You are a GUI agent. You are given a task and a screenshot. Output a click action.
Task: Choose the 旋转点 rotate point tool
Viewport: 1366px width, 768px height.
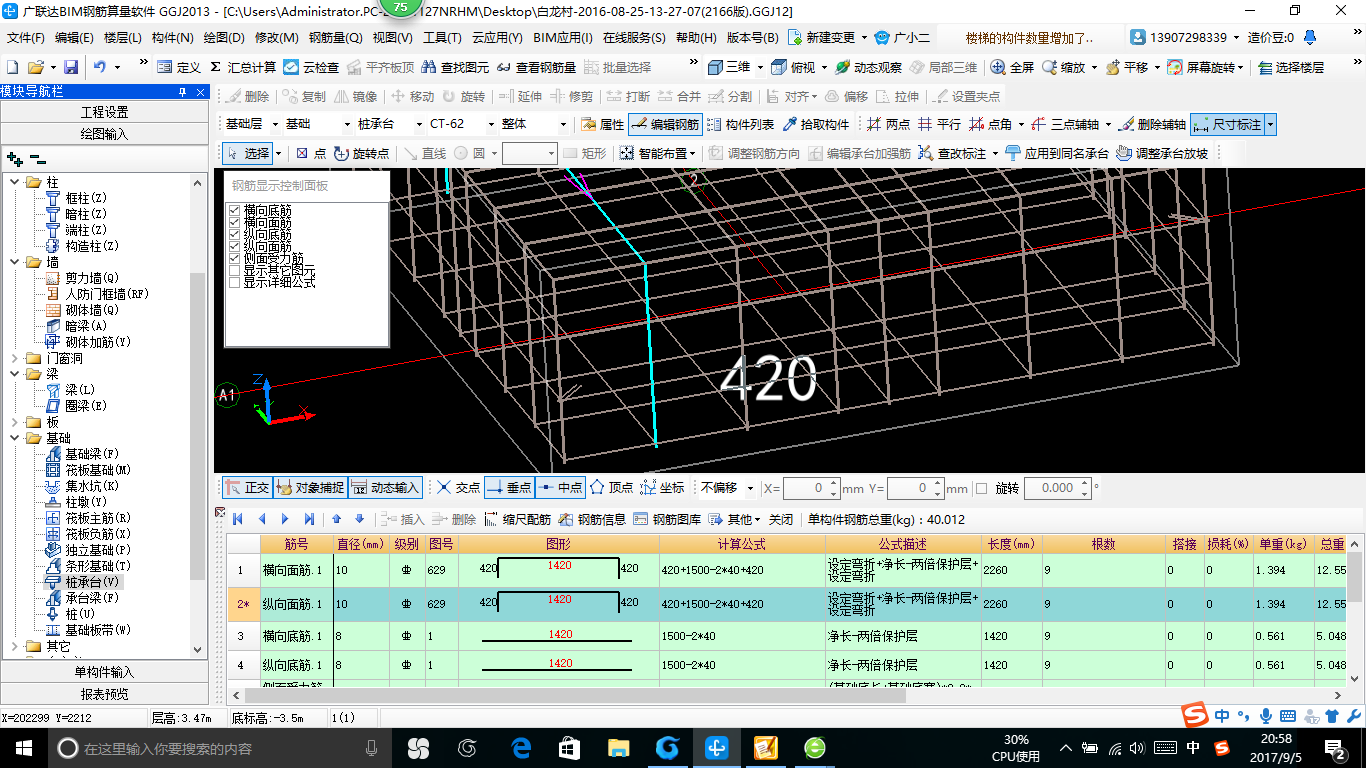[362, 153]
